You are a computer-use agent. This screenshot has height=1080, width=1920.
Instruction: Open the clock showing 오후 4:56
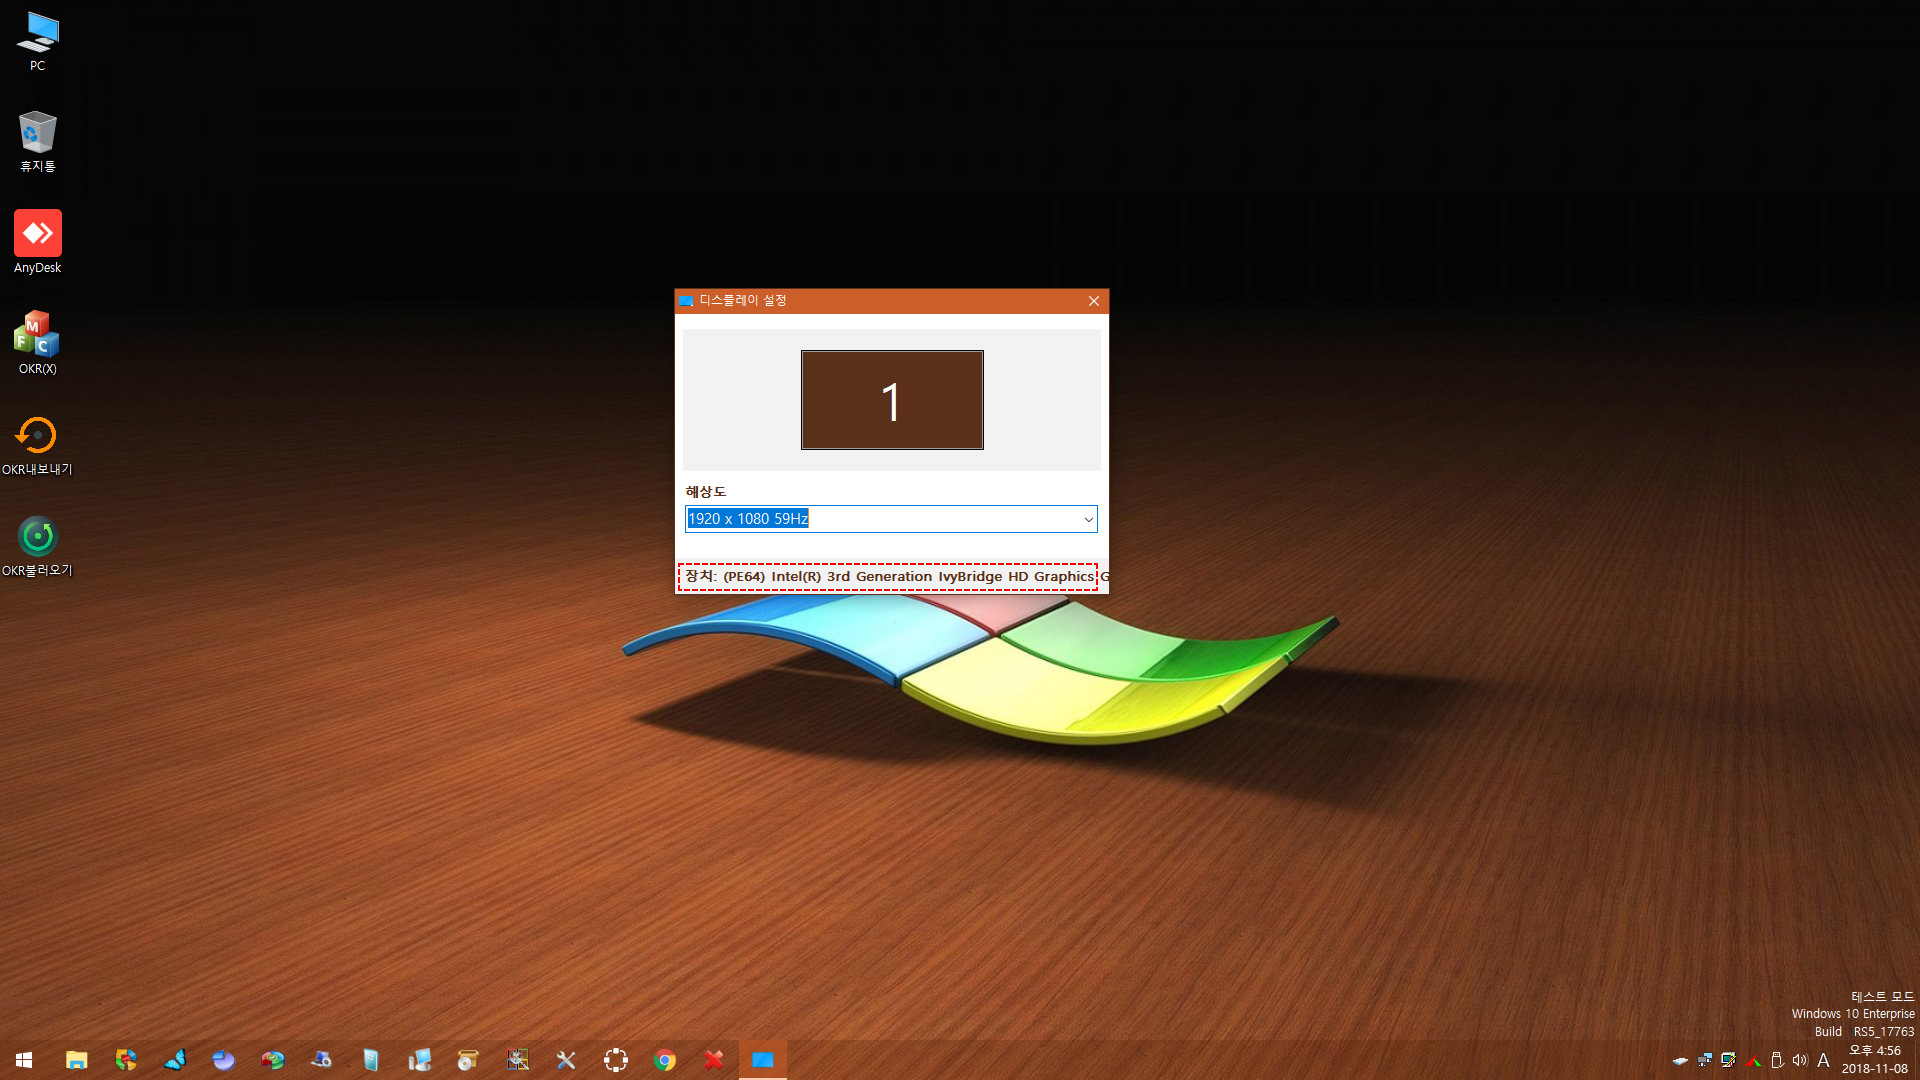[1874, 1060]
